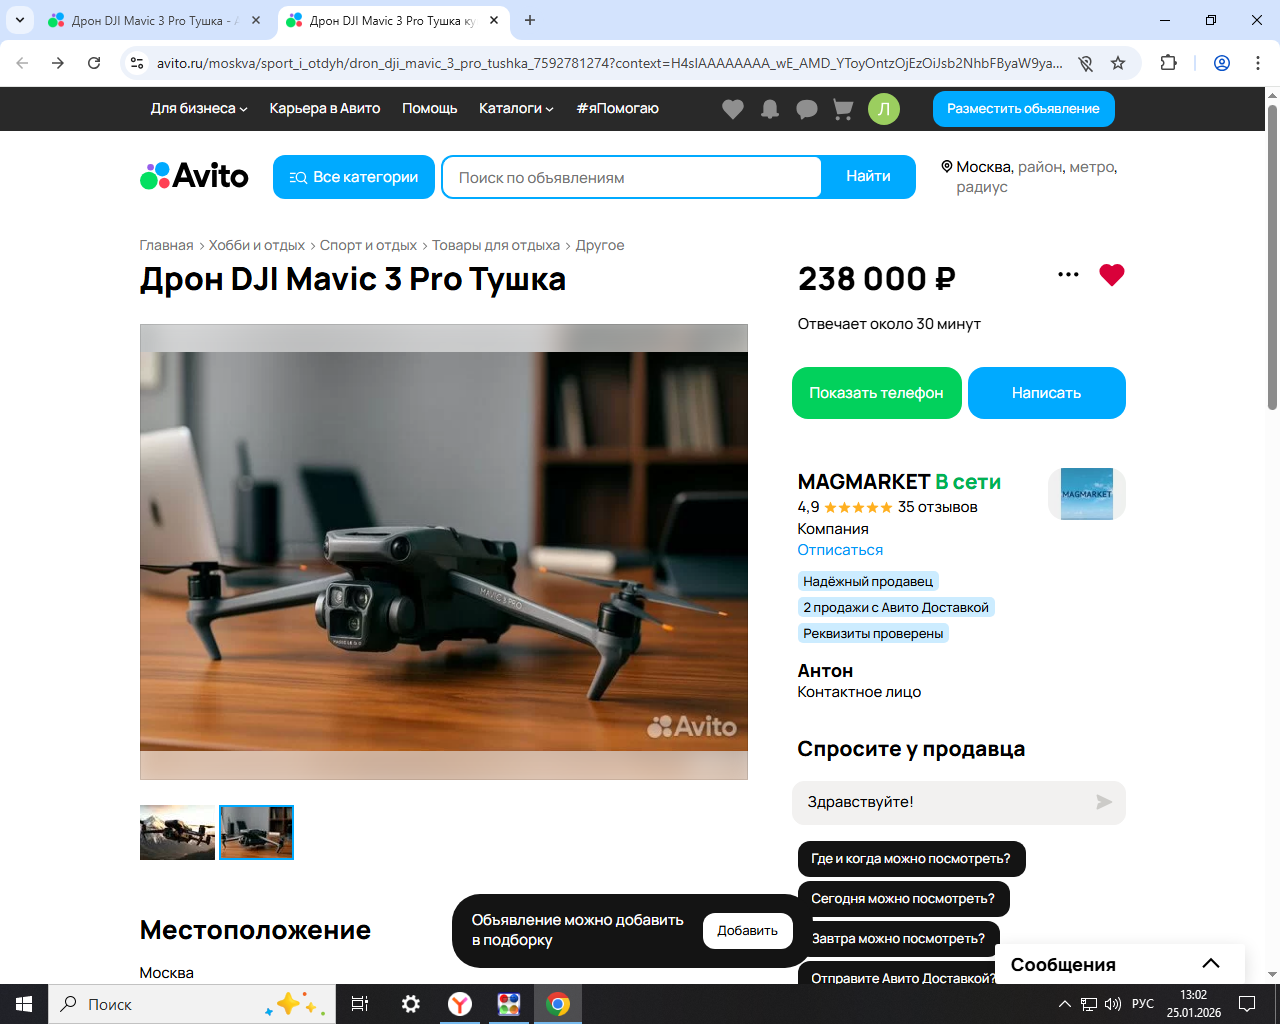The width and height of the screenshot is (1280, 1024).
Task: Open notifications bell in Avito header
Action: click(770, 109)
